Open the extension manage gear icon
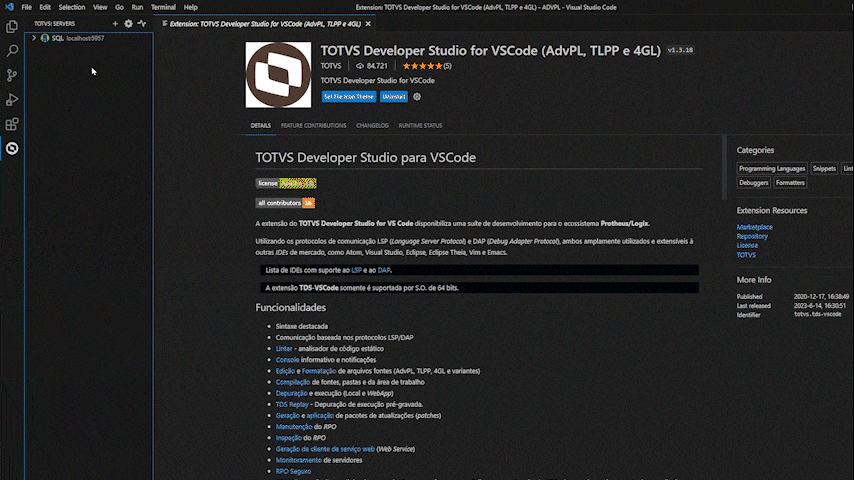This screenshot has width=854, height=480. 417,96
